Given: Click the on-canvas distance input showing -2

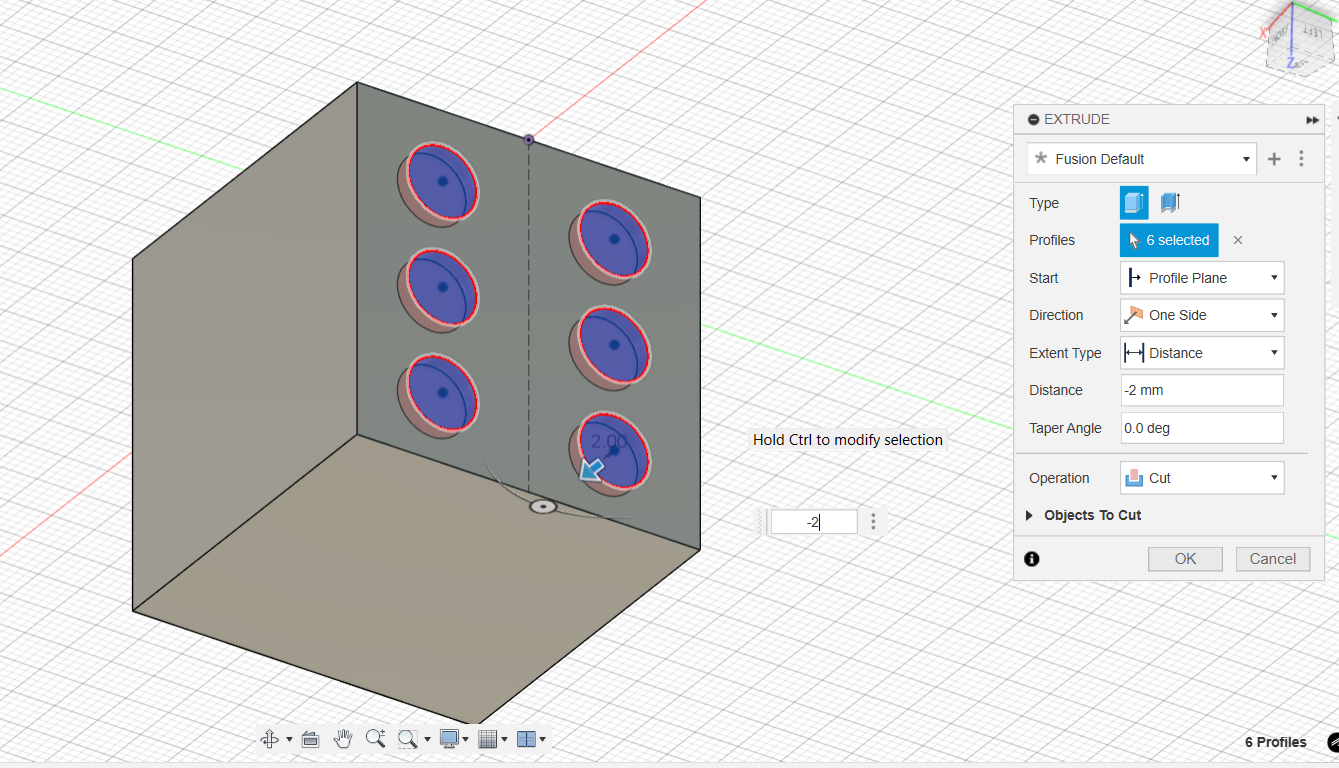Looking at the screenshot, I should tap(814, 522).
